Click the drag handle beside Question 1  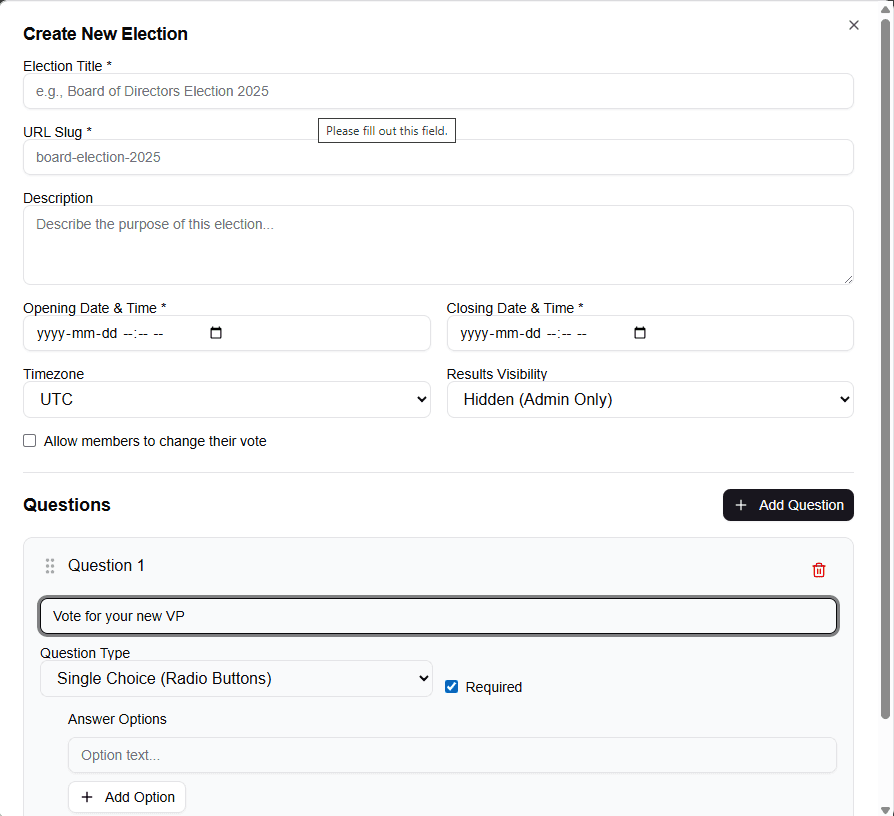click(49, 565)
